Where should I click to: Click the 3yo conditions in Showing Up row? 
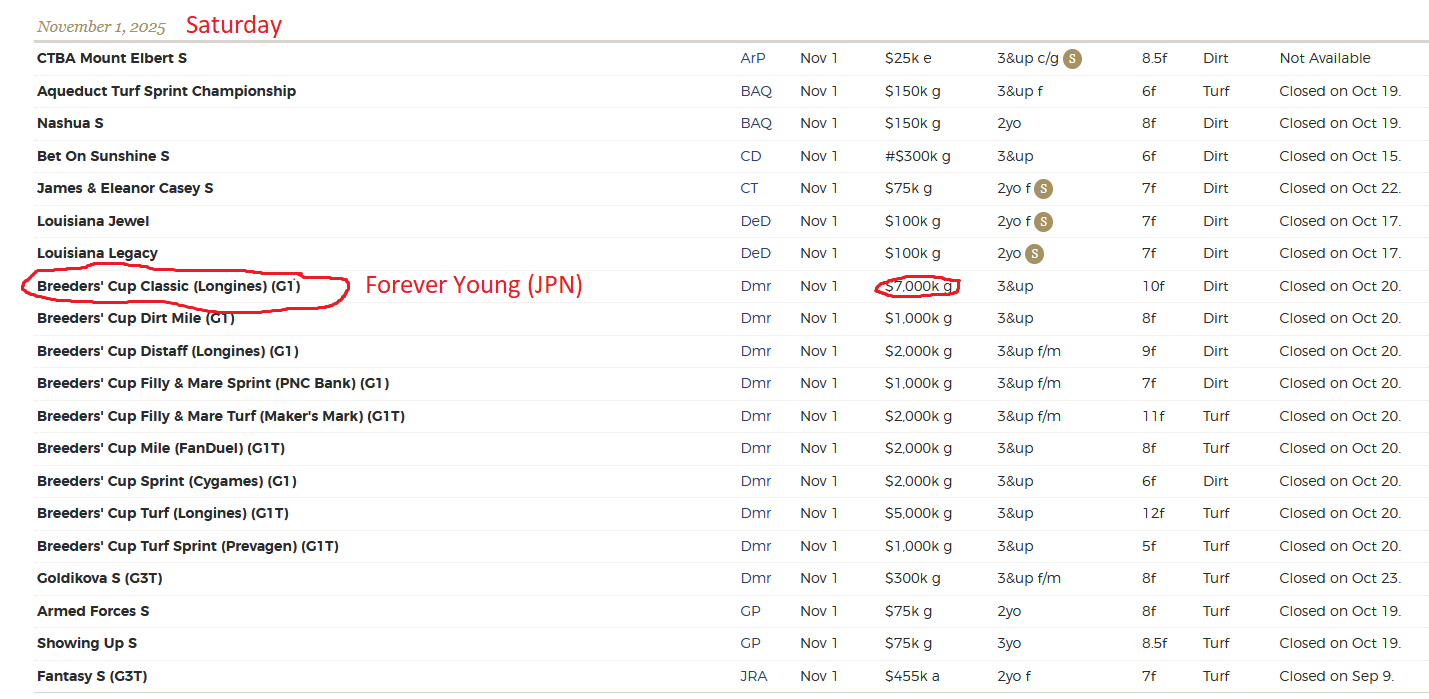[x=1009, y=643]
